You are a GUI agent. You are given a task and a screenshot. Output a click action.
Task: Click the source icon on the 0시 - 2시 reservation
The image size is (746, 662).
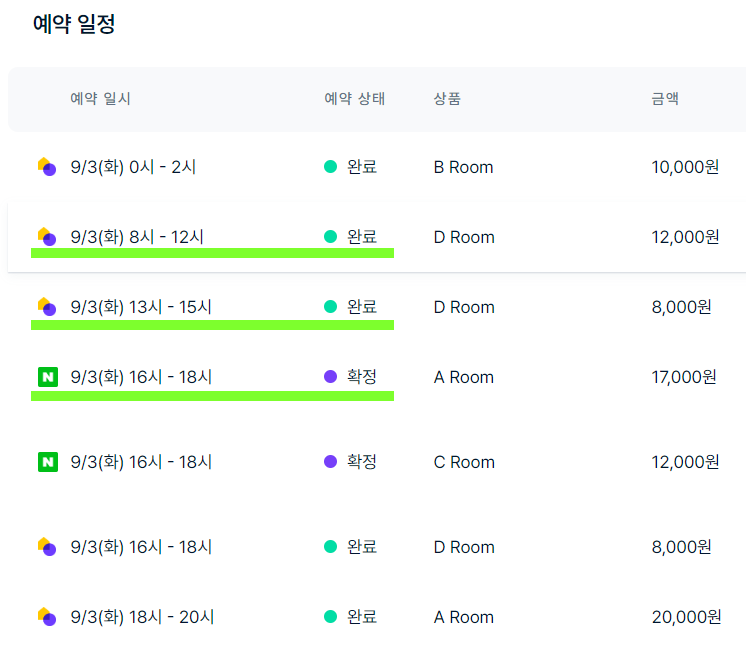(x=47, y=167)
